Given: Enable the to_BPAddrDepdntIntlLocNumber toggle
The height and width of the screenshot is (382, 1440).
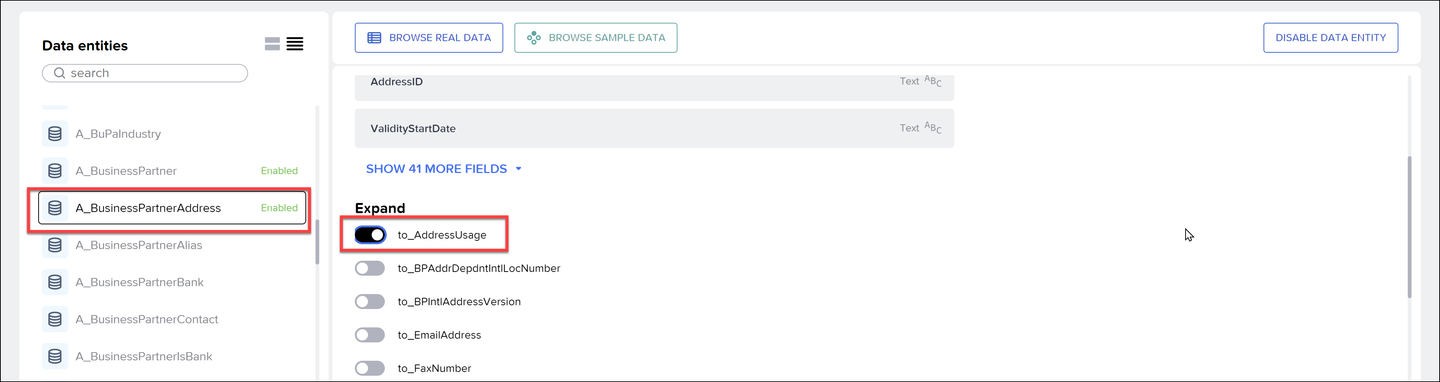Looking at the screenshot, I should click(x=370, y=268).
